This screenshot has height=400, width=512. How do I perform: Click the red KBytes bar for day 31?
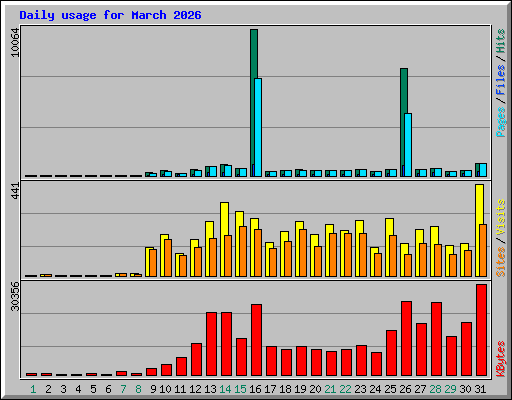[x=481, y=330]
